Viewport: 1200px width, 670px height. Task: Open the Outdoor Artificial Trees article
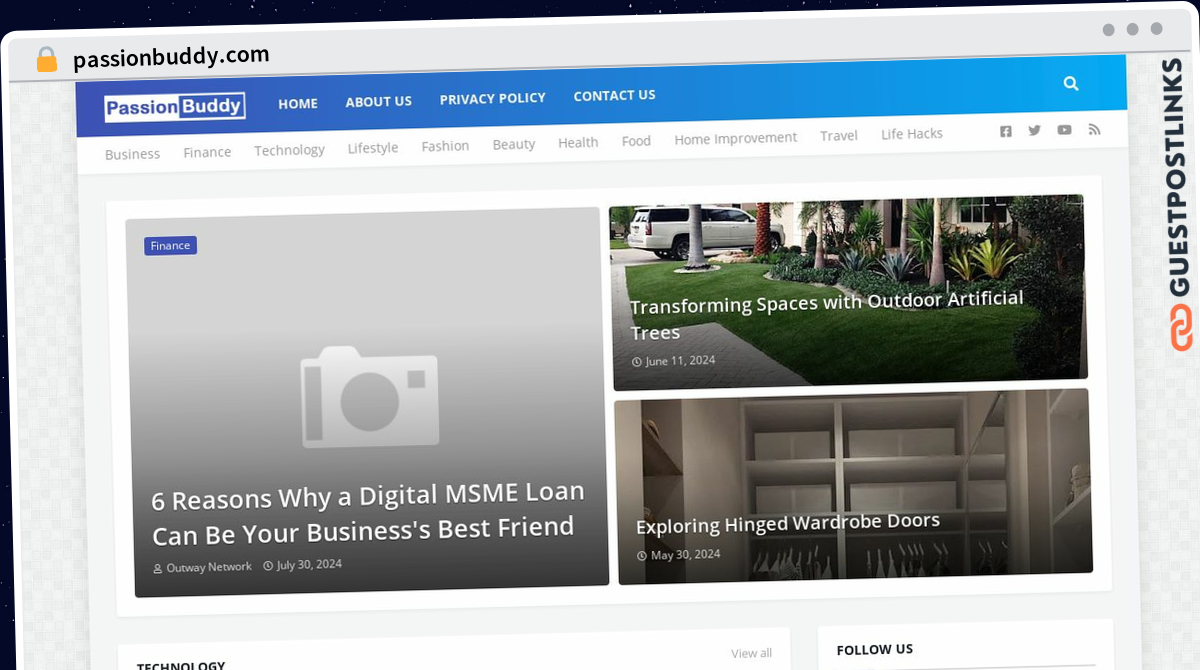click(x=827, y=315)
